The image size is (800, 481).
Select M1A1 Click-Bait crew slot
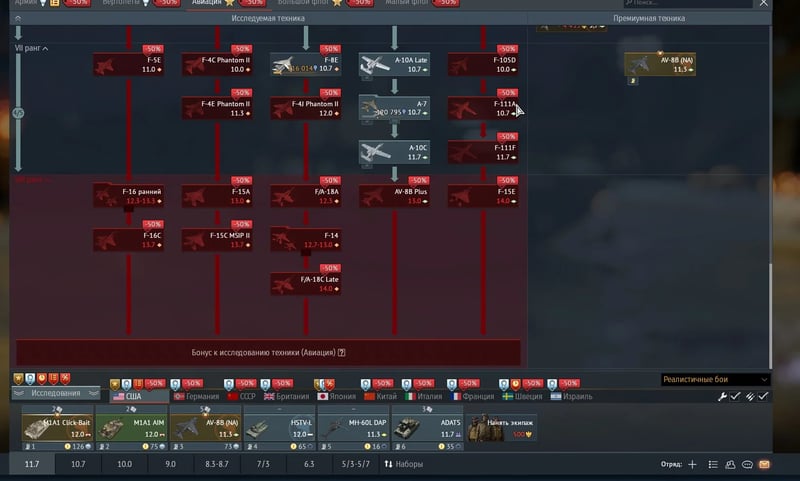click(x=57, y=427)
